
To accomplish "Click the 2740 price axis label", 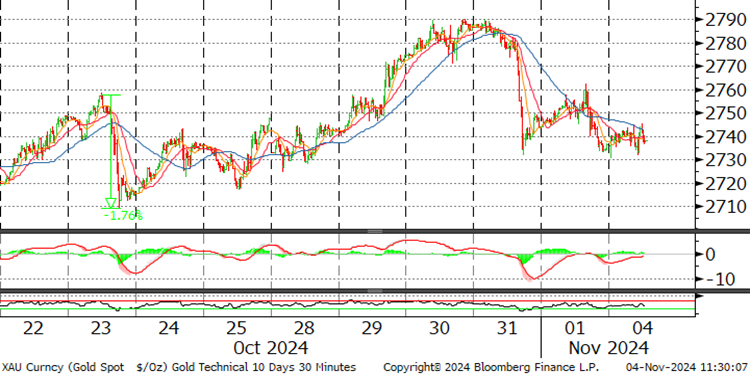I will coord(726,137).
